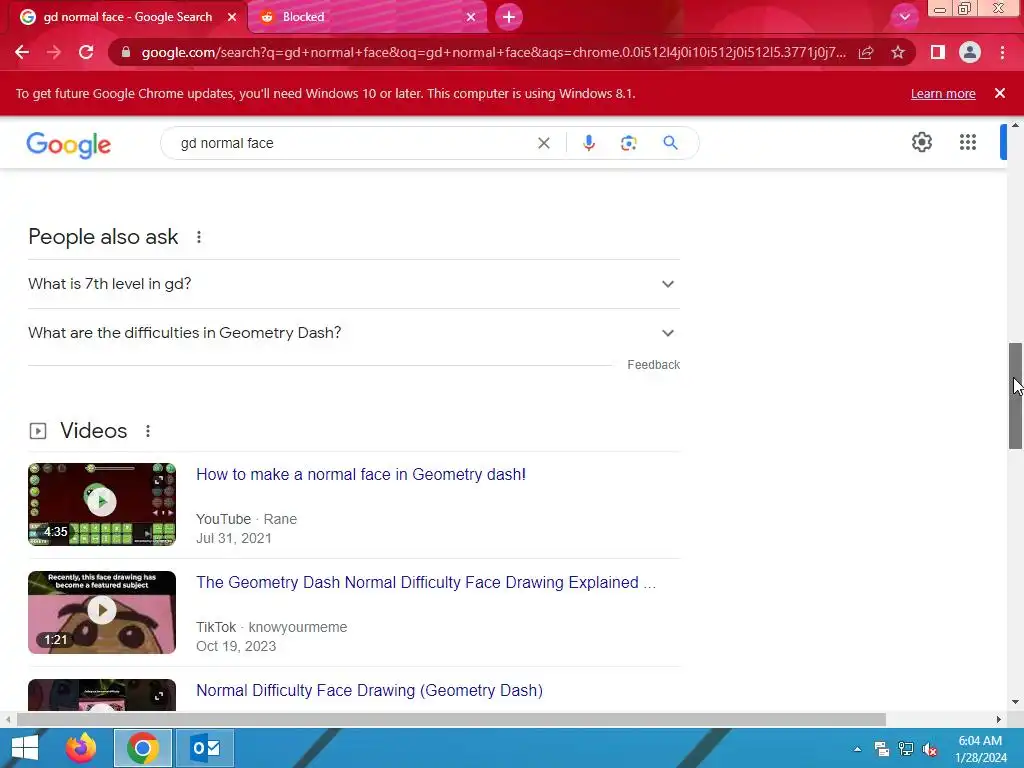Open Google quick settings gear
The image size is (1024, 768).
[x=921, y=142]
